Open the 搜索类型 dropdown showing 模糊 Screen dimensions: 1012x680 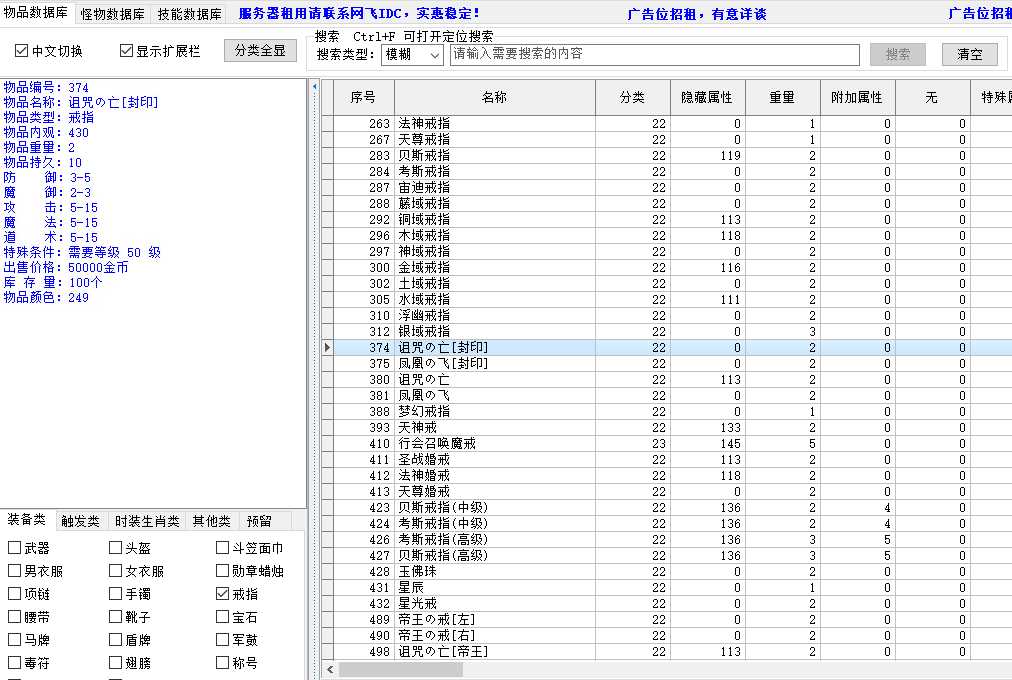click(x=412, y=55)
